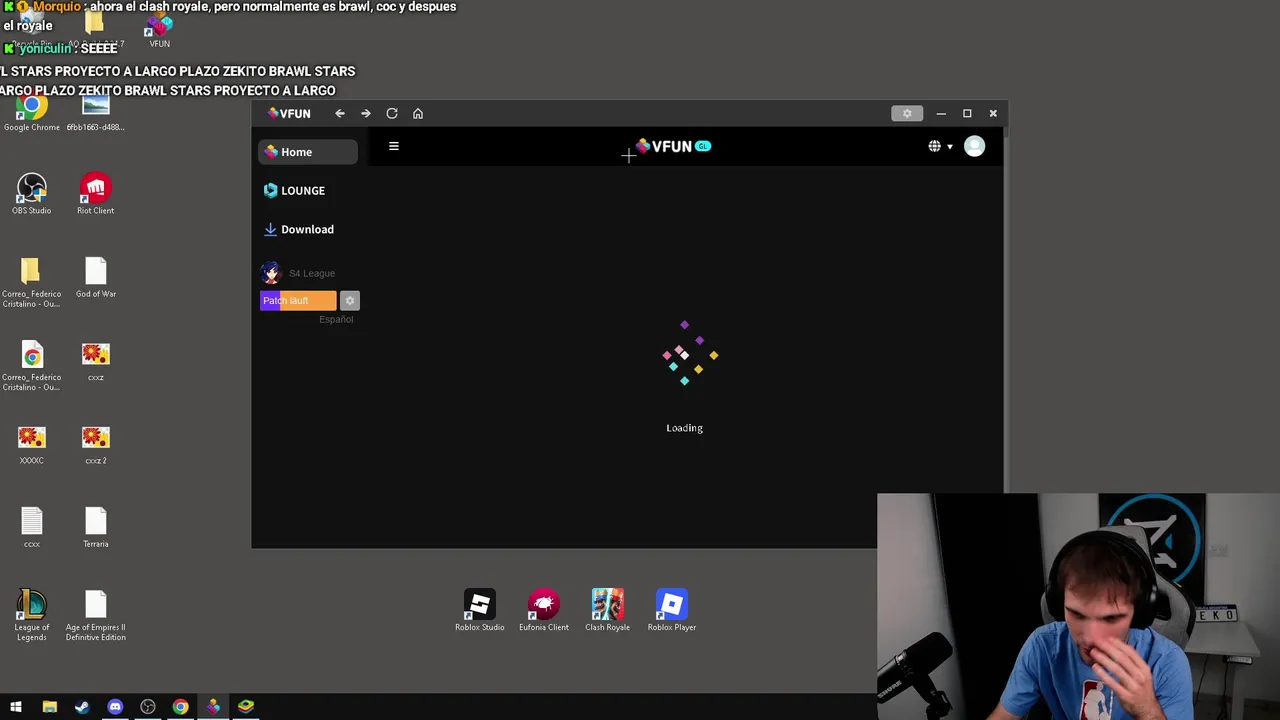Image resolution: width=1280 pixels, height=720 pixels.
Task: Select Clash Royale desktop shortcut
Action: (x=608, y=610)
